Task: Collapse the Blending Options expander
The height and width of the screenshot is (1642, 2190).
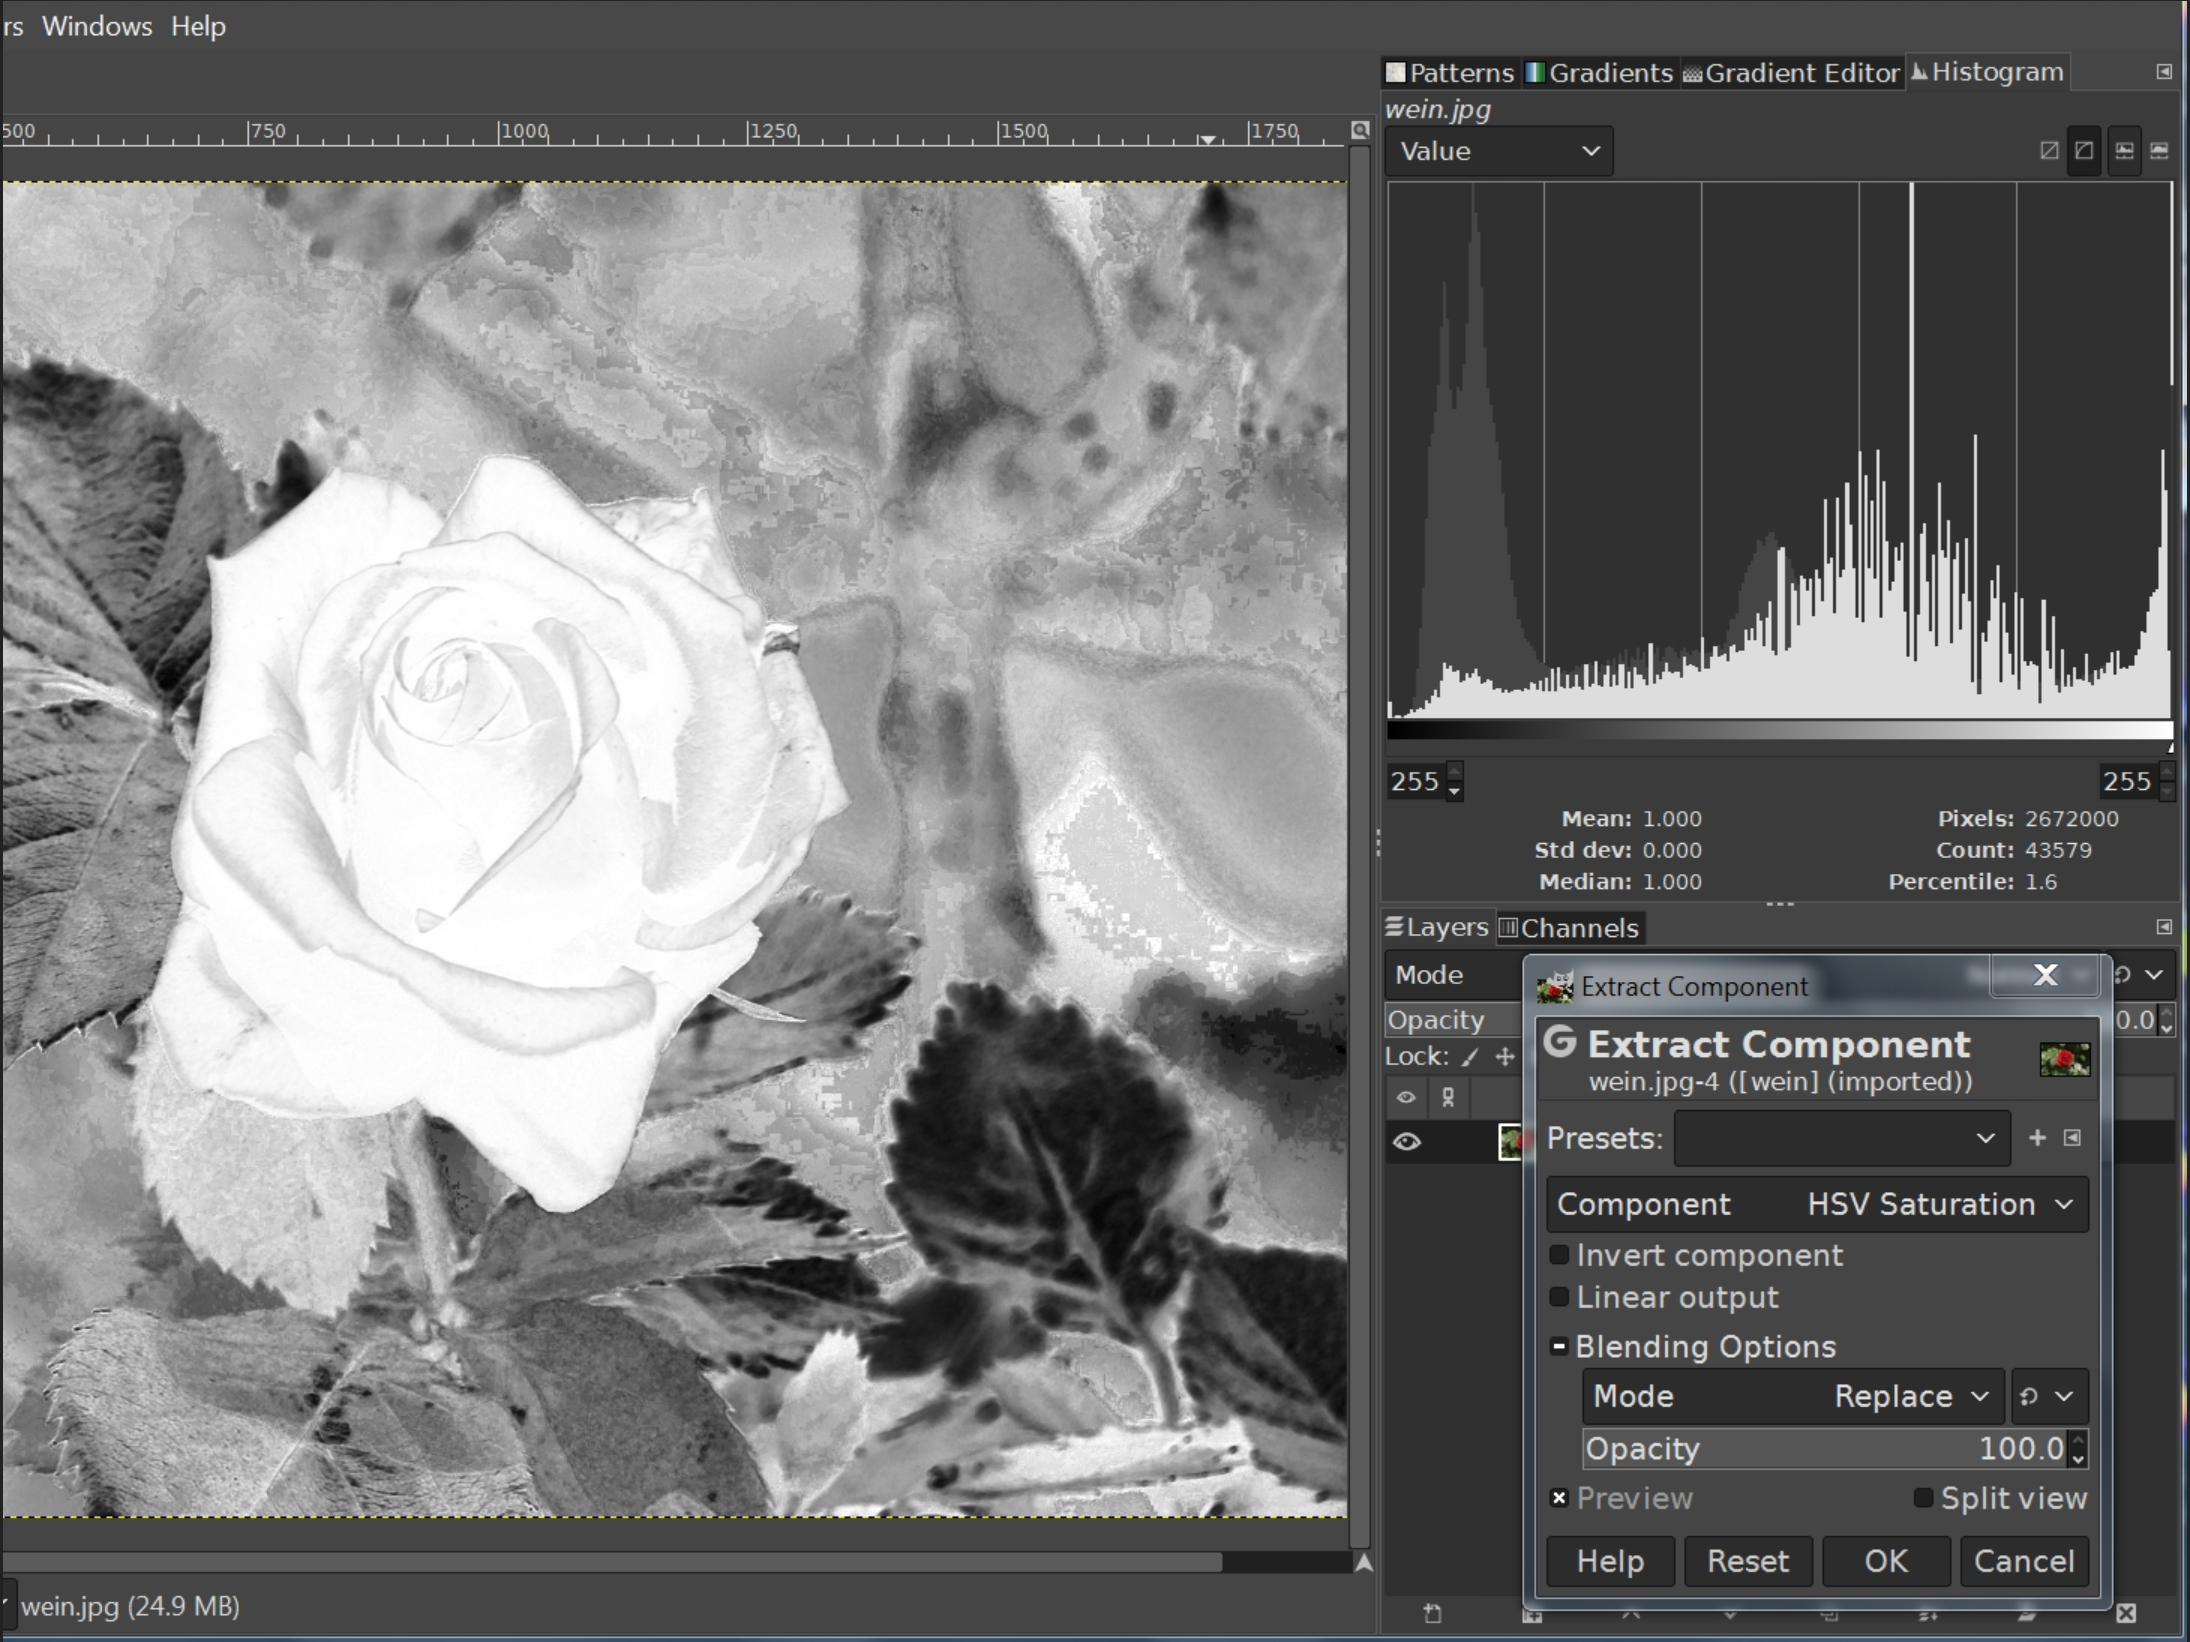Action: tap(1559, 1347)
